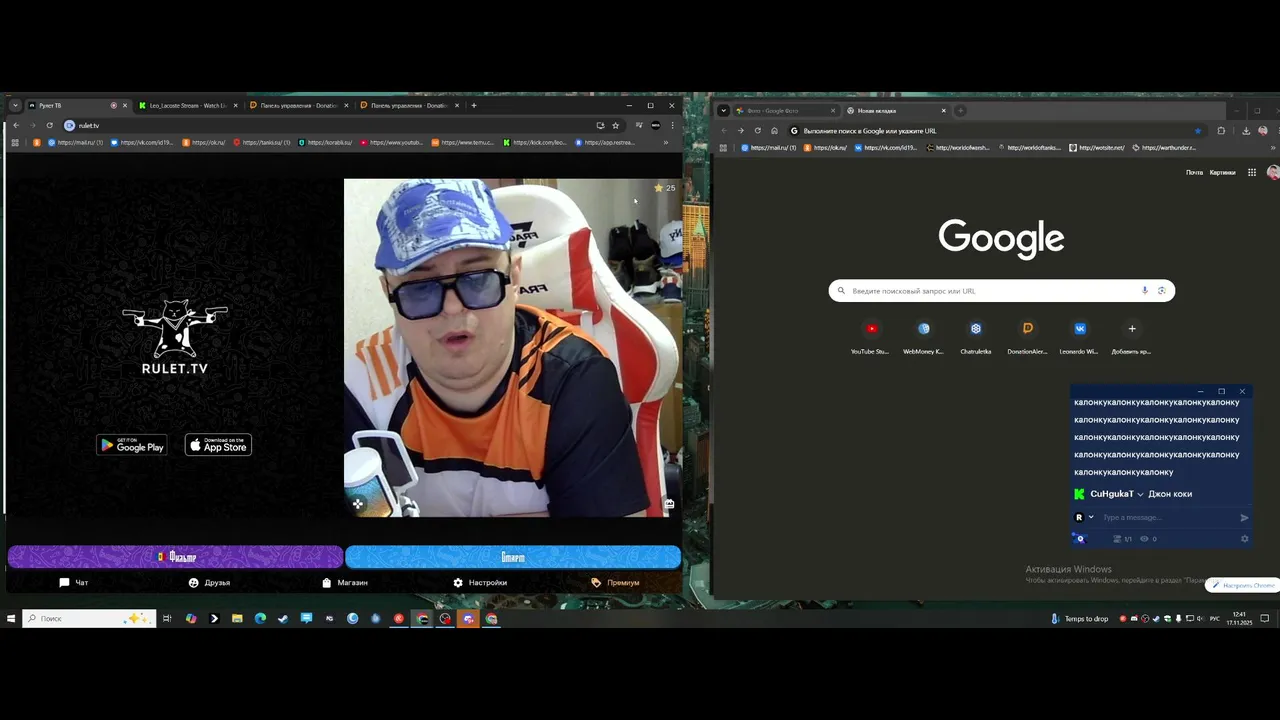The height and width of the screenshot is (720, 1280).
Task: Open the YouTube Studio shortcut
Action: click(x=870, y=337)
